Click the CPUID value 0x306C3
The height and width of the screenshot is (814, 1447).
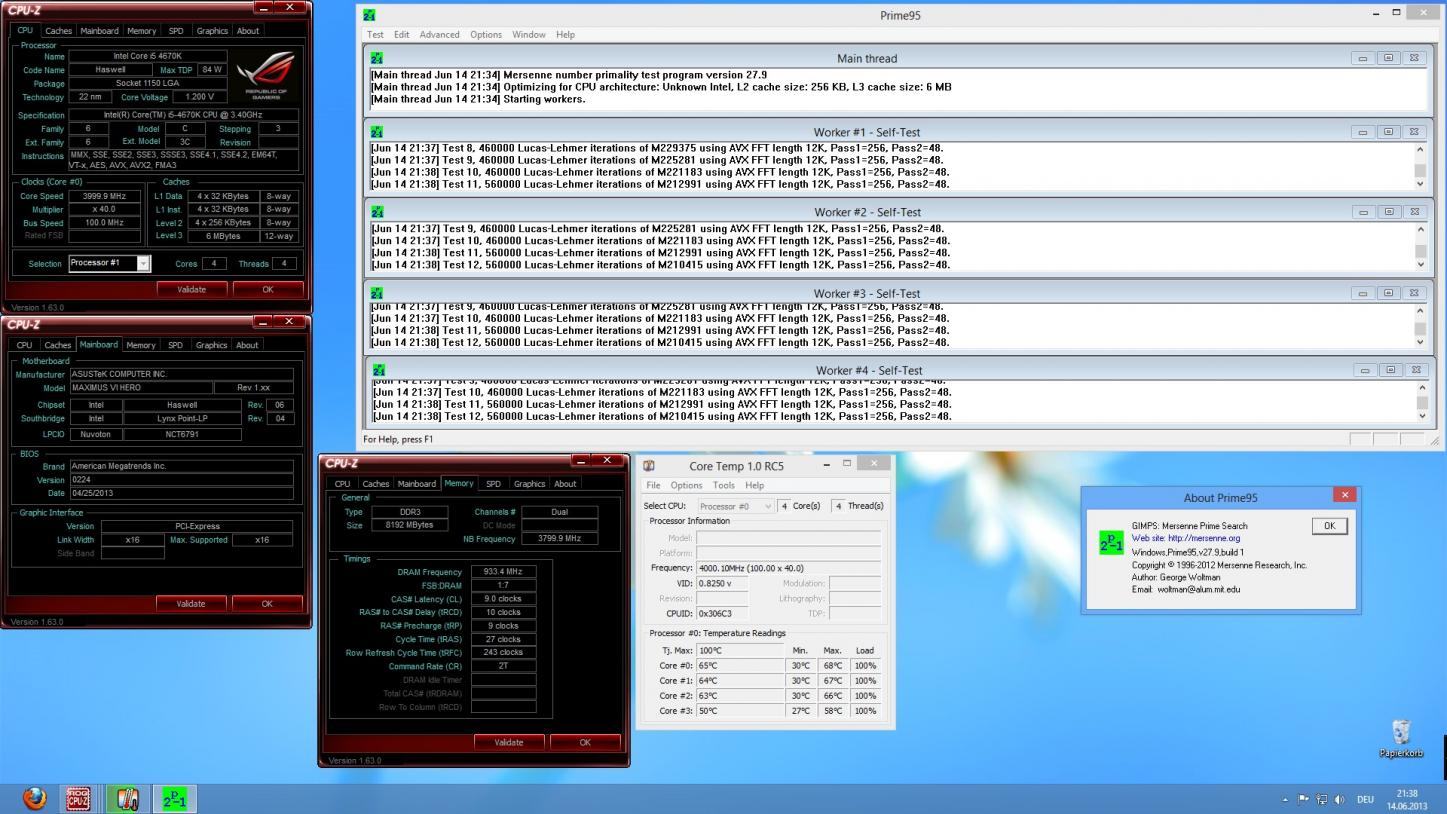click(722, 614)
